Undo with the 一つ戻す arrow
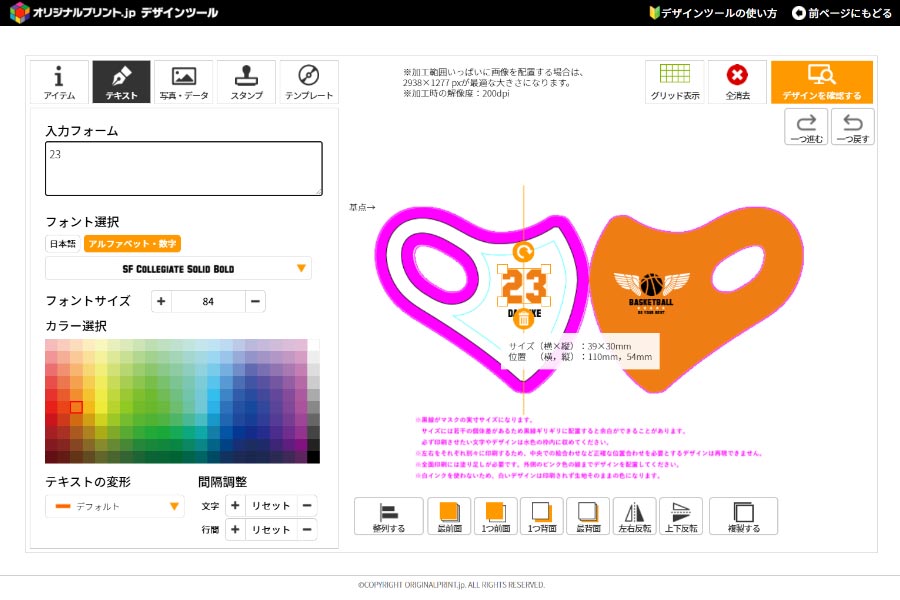 coord(852,127)
